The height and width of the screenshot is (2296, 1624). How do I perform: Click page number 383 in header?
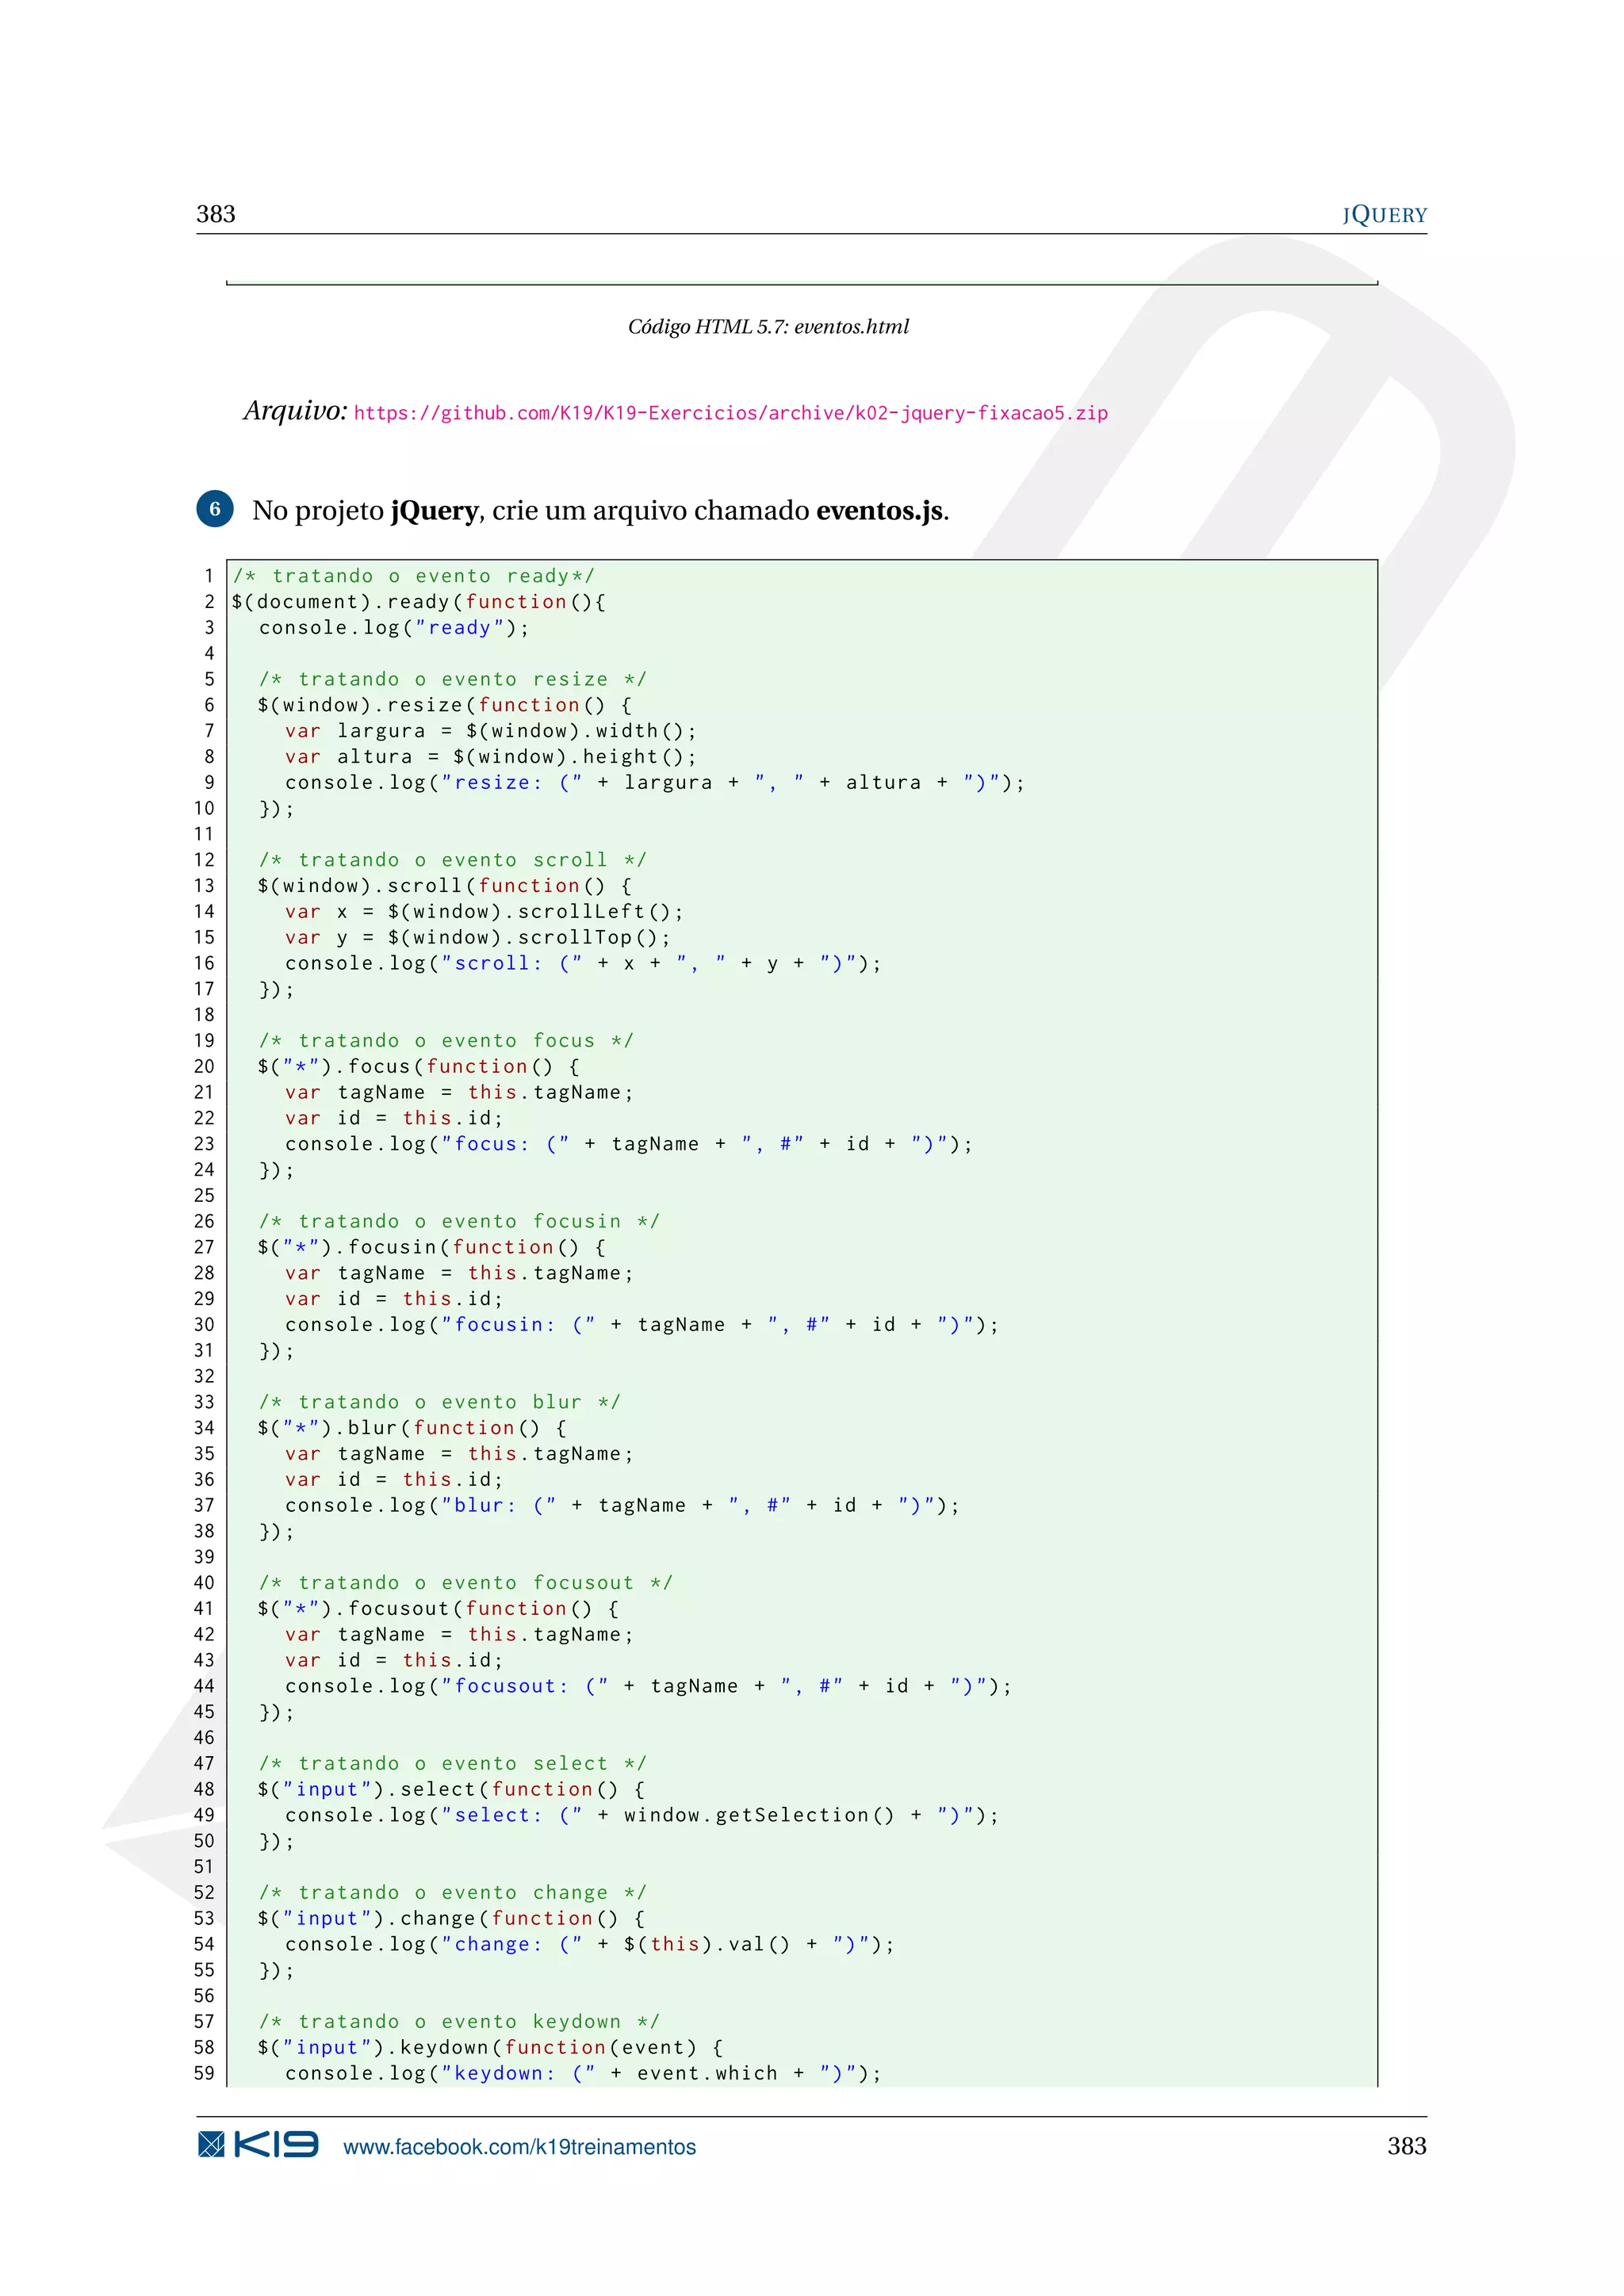216,214
